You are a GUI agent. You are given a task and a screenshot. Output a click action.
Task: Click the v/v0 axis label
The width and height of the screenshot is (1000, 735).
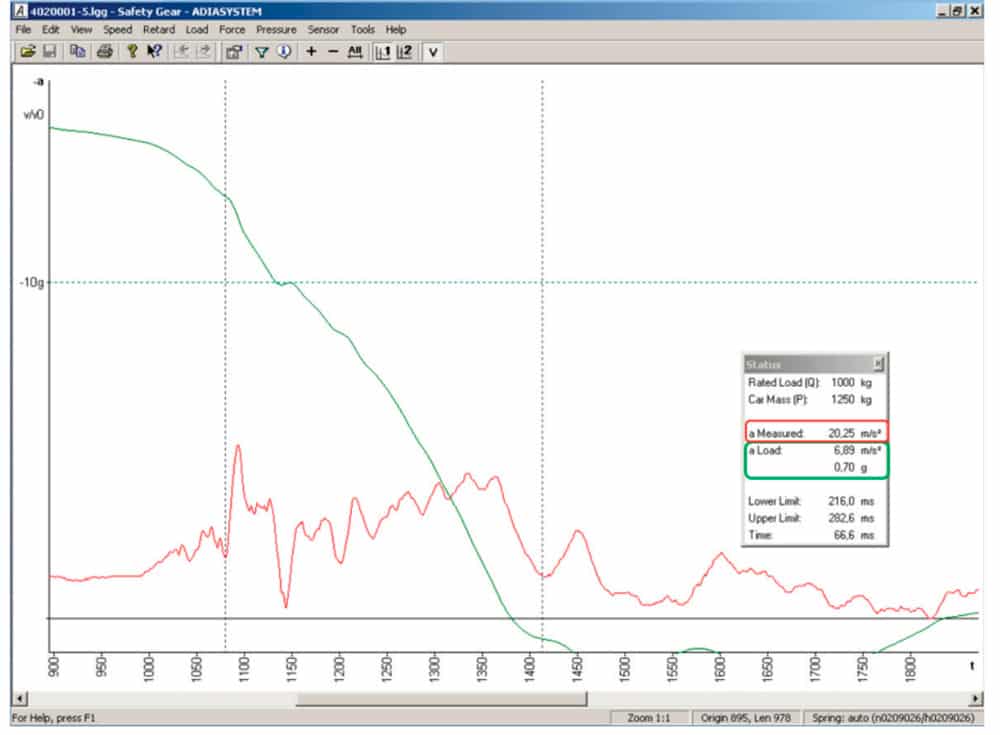pyautogui.click(x=34, y=115)
